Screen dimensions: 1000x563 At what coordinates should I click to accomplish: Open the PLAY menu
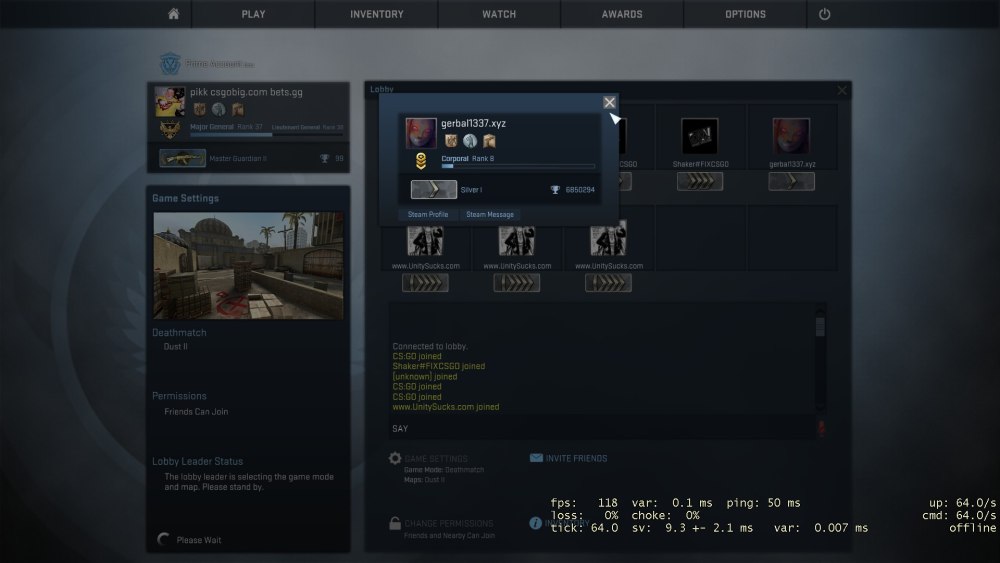point(253,14)
